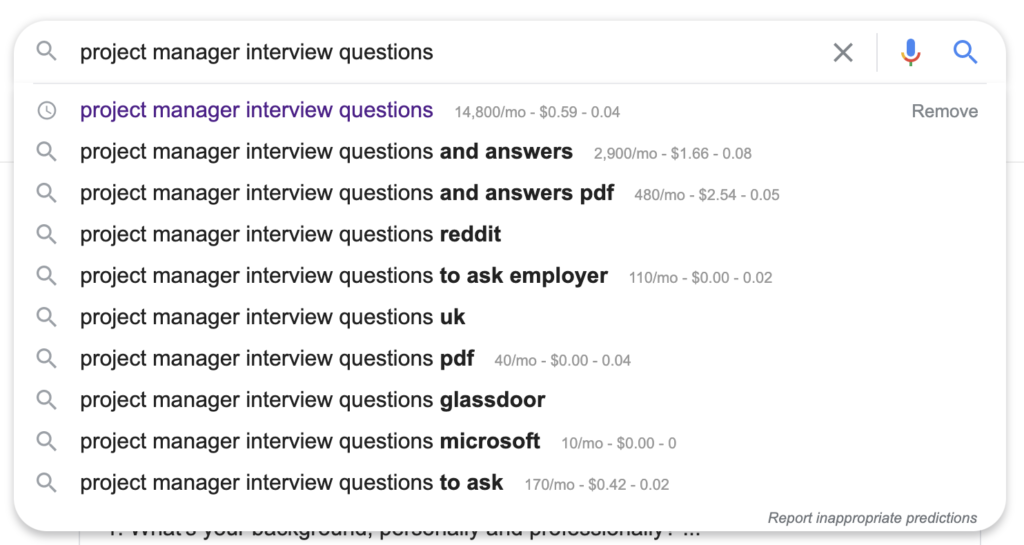Image resolution: width=1024 pixels, height=545 pixels.
Task: Click the magnifier icon beside the glassdoor suggestion
Action: coord(46,399)
